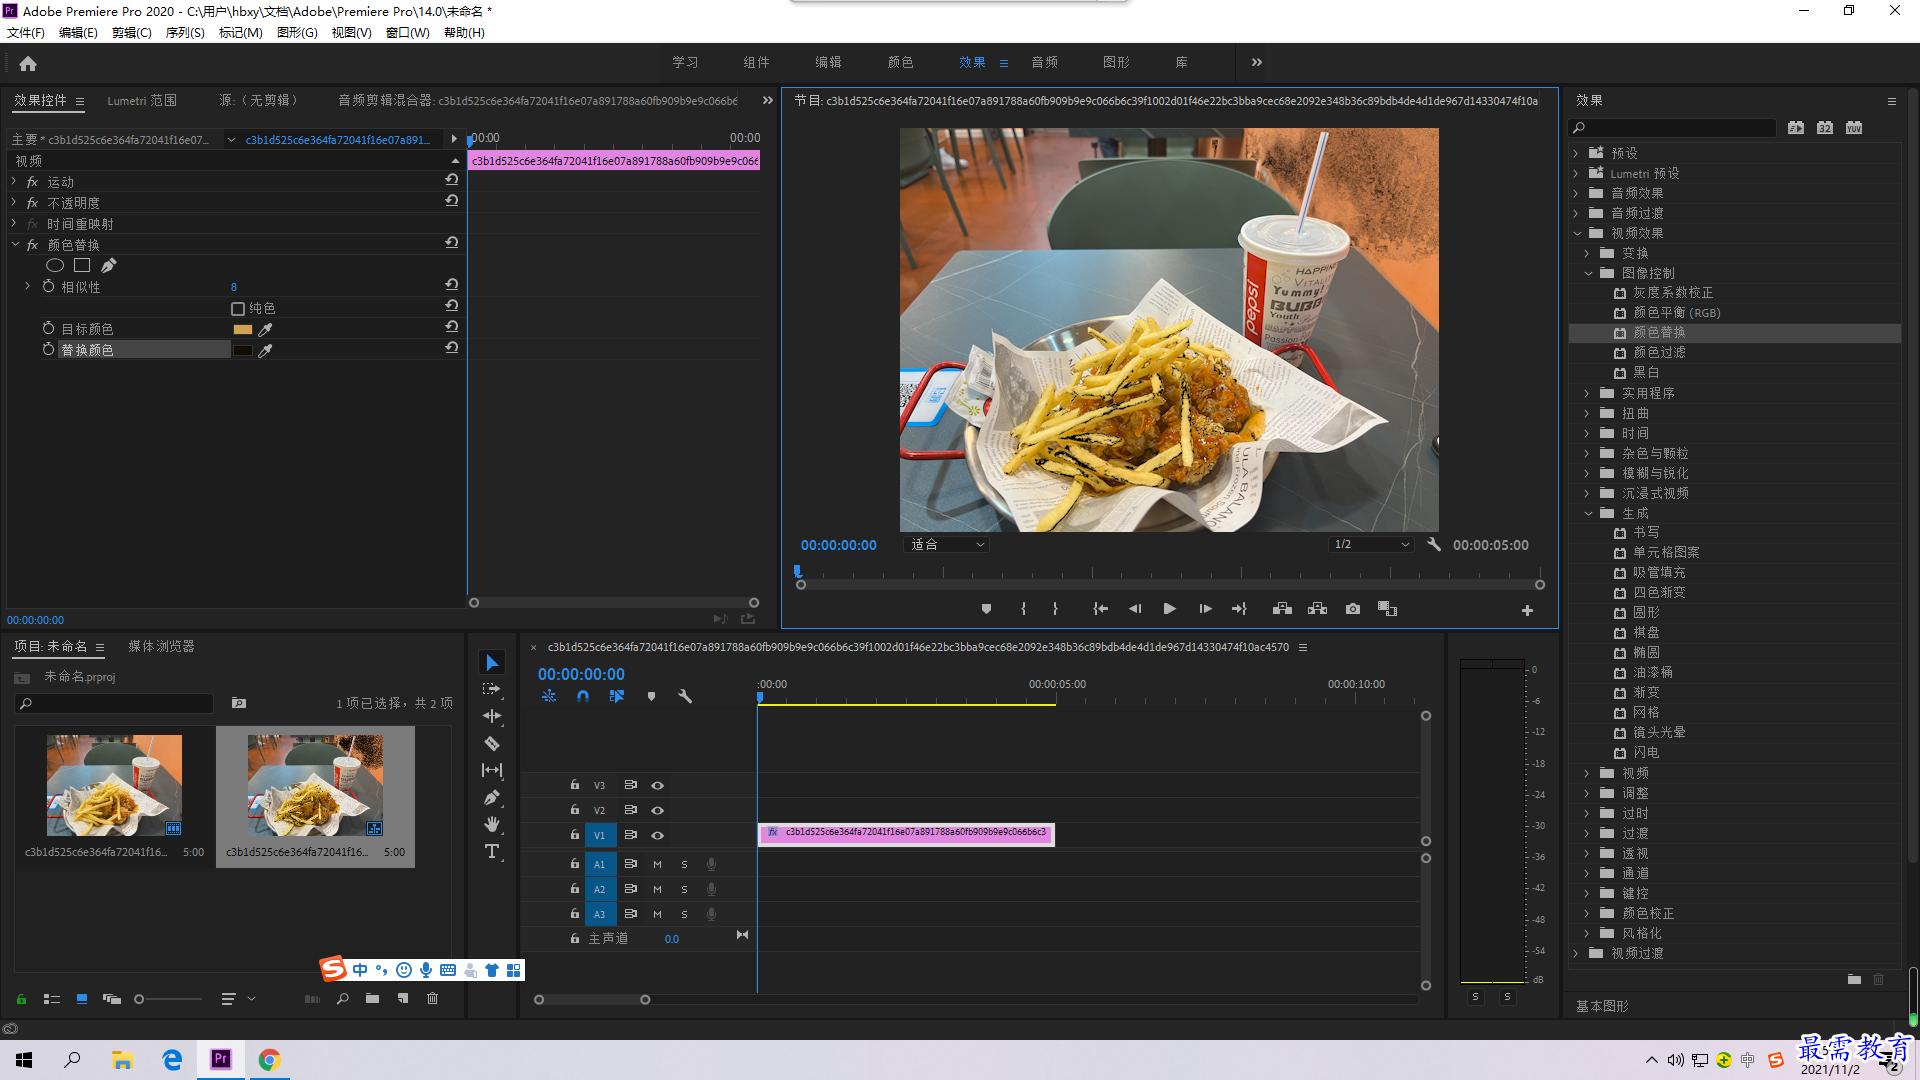This screenshot has width=1920, height=1080.
Task: Select the Selection tool arrow
Action: tap(492, 663)
